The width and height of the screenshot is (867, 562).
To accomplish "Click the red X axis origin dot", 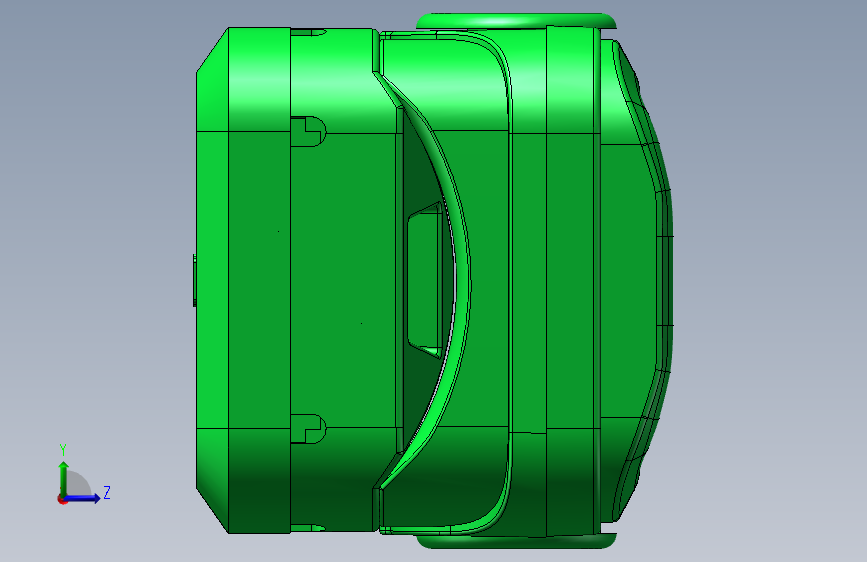I will click(x=62, y=499).
